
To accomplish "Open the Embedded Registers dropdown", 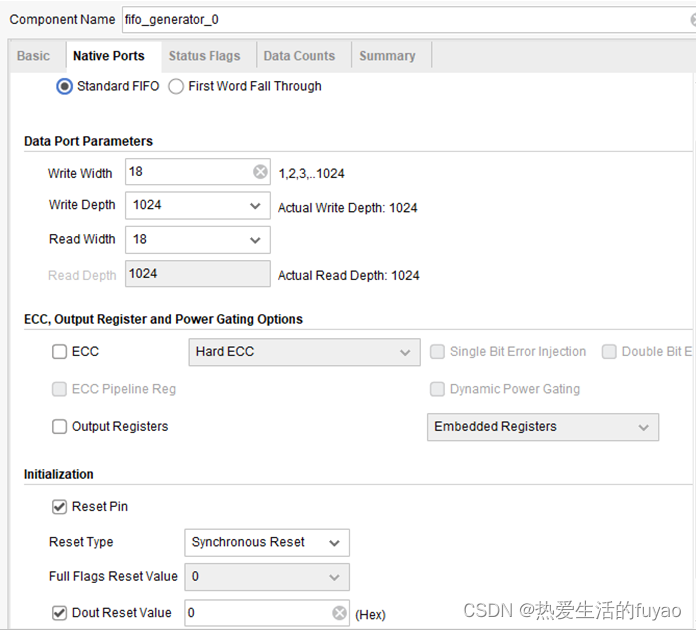I will point(543,427).
